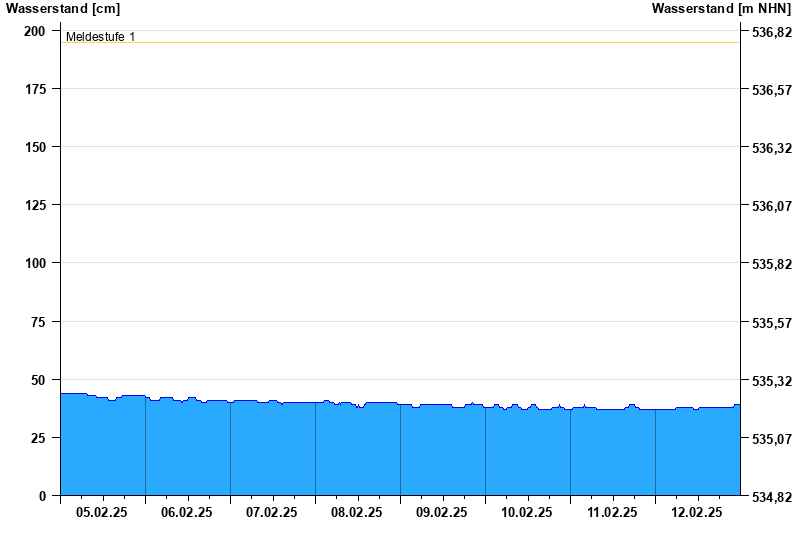Viewport: 800px width, 550px height.
Task: Click the right axis title 'Wasserstand [m NHN]'
Action: [721, 9]
